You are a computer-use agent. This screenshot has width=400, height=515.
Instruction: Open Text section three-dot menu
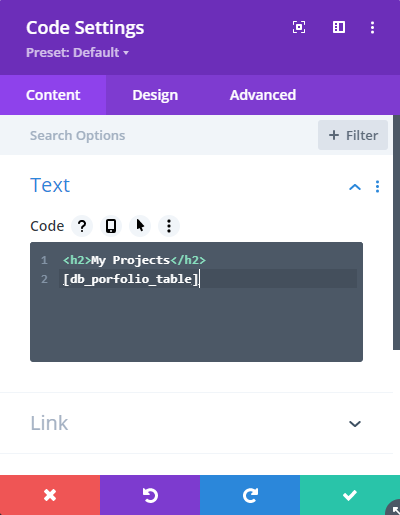(377, 187)
